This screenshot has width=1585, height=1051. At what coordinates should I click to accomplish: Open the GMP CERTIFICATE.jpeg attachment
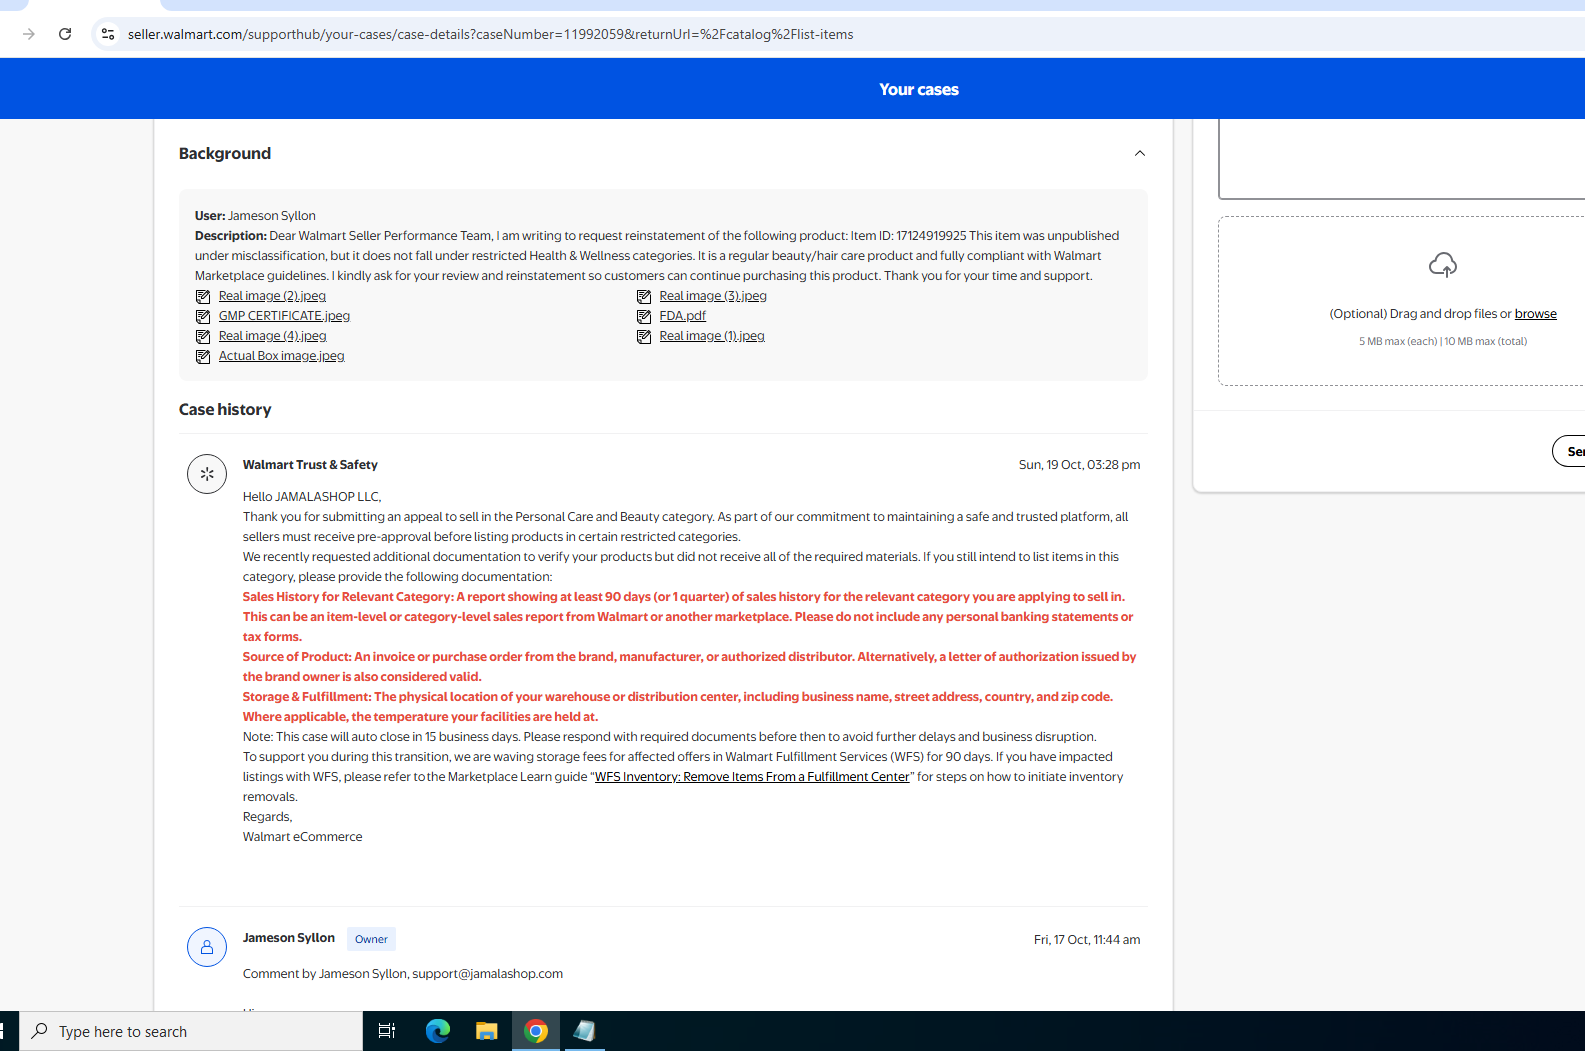point(284,316)
